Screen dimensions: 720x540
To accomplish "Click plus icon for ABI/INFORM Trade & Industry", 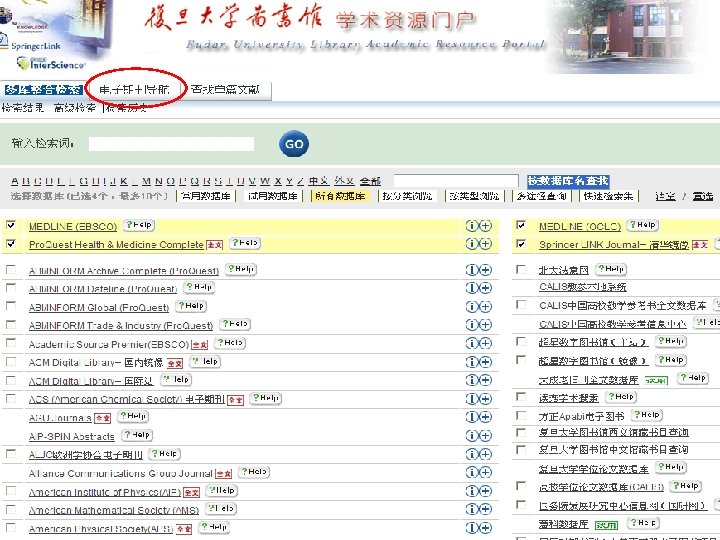I will 486,325.
